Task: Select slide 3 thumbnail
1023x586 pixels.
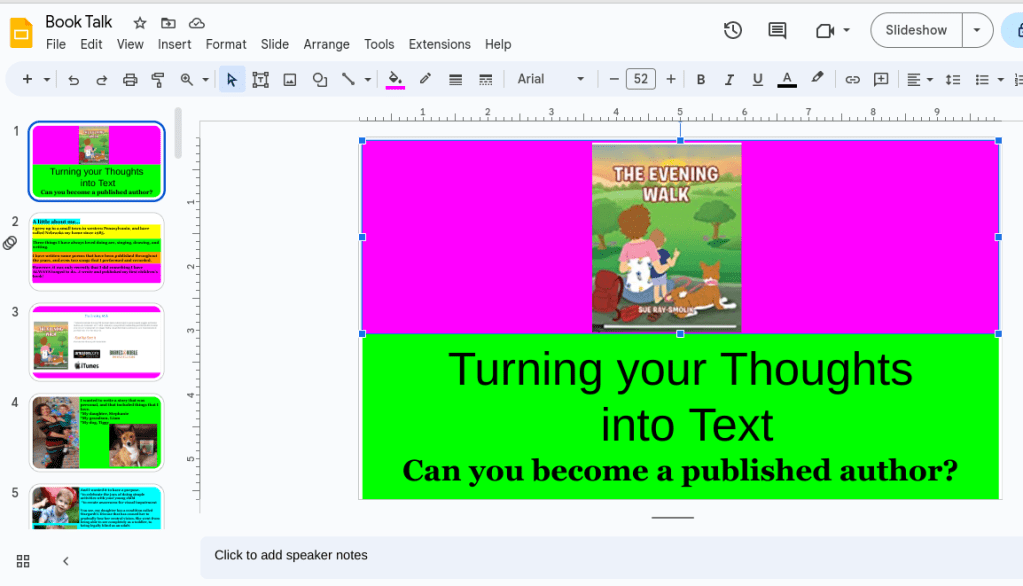Action: [x=97, y=342]
